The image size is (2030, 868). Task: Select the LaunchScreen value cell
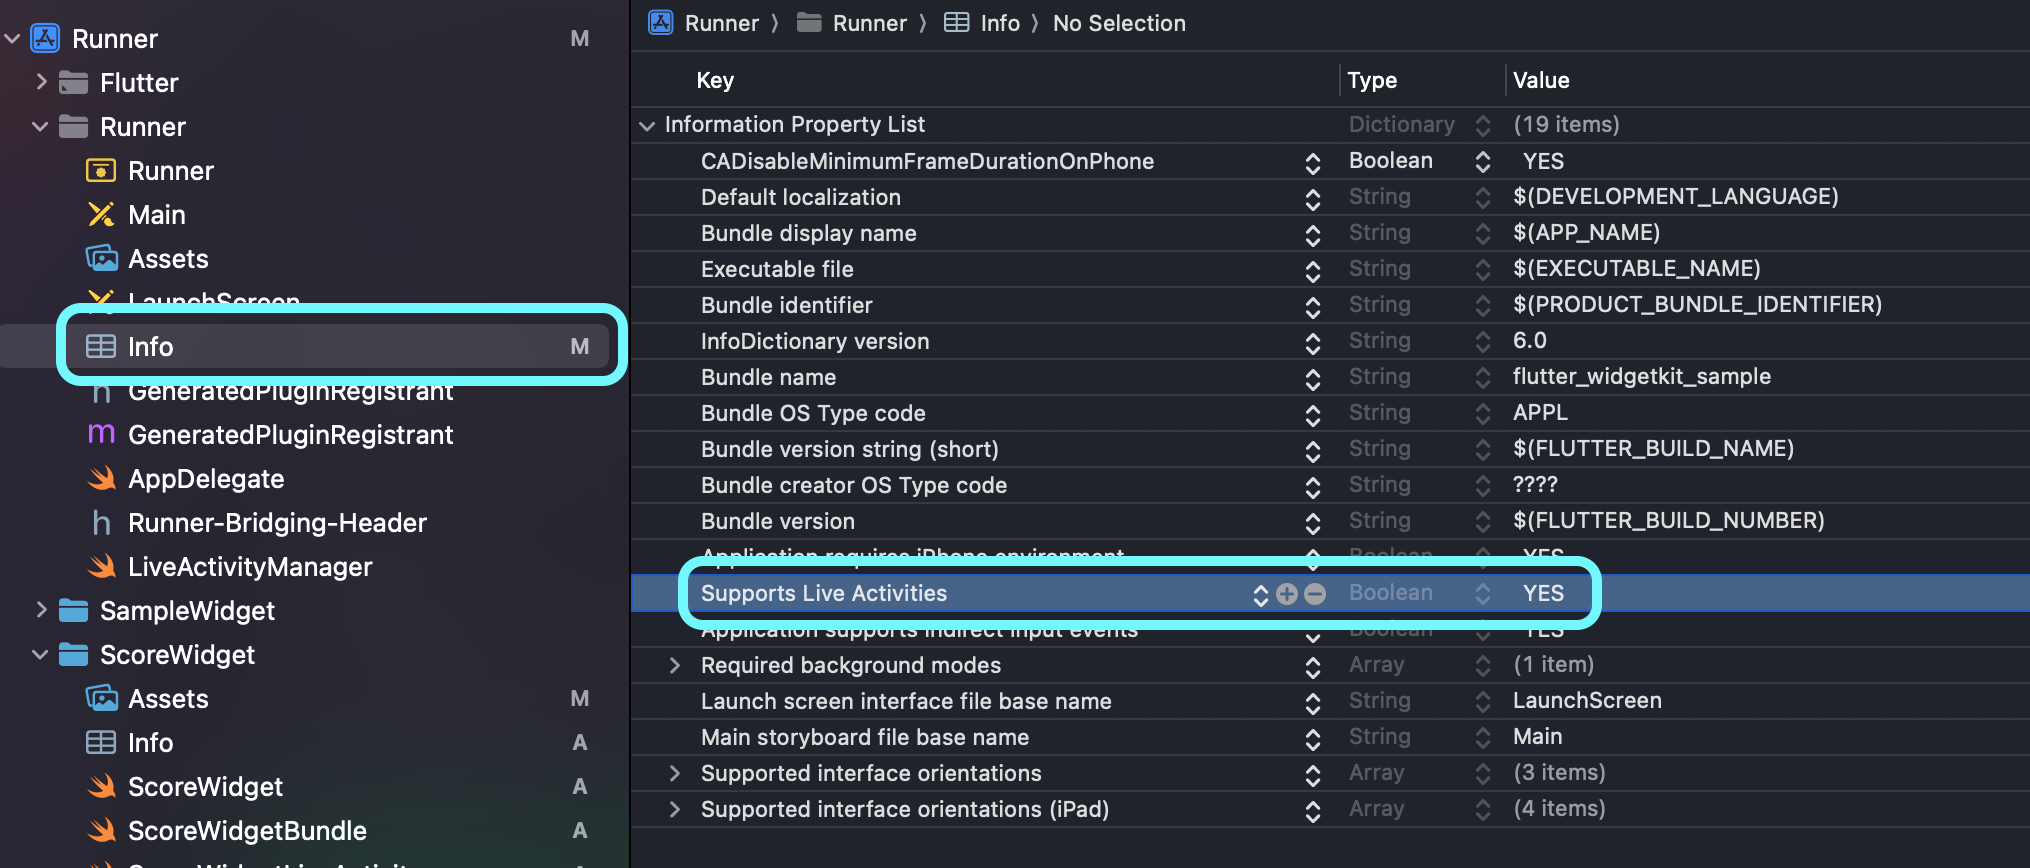click(1587, 701)
